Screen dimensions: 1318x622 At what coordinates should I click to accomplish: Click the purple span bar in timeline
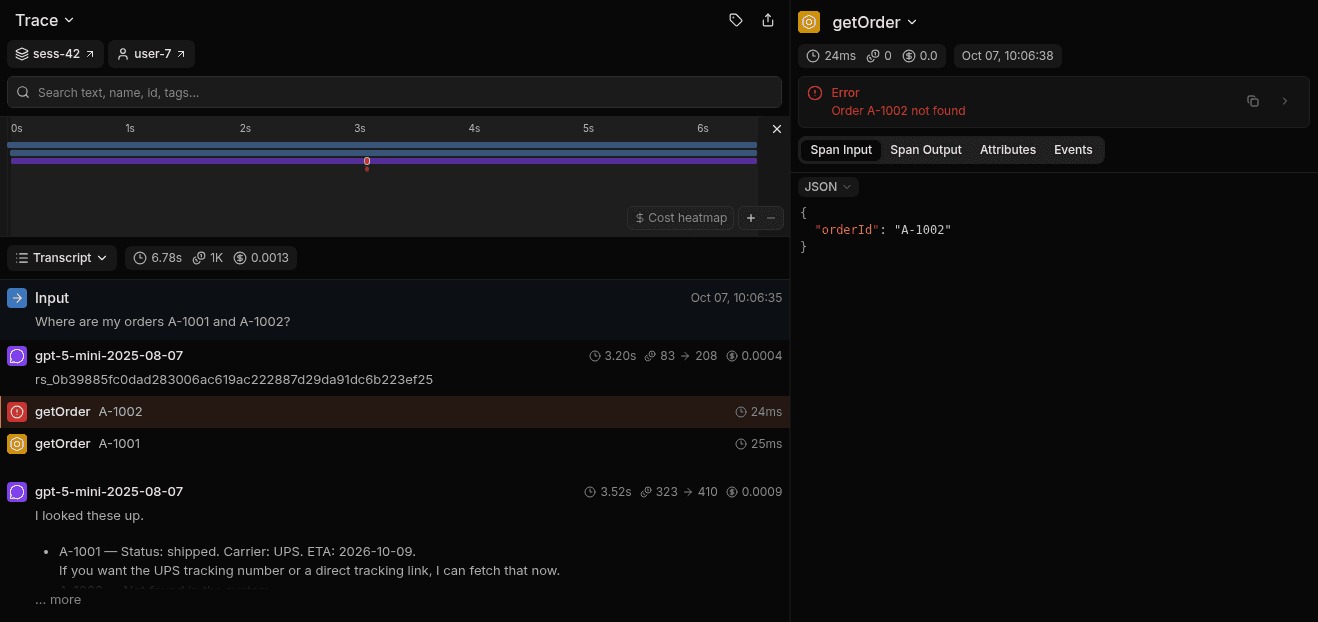pyautogui.click(x=384, y=160)
